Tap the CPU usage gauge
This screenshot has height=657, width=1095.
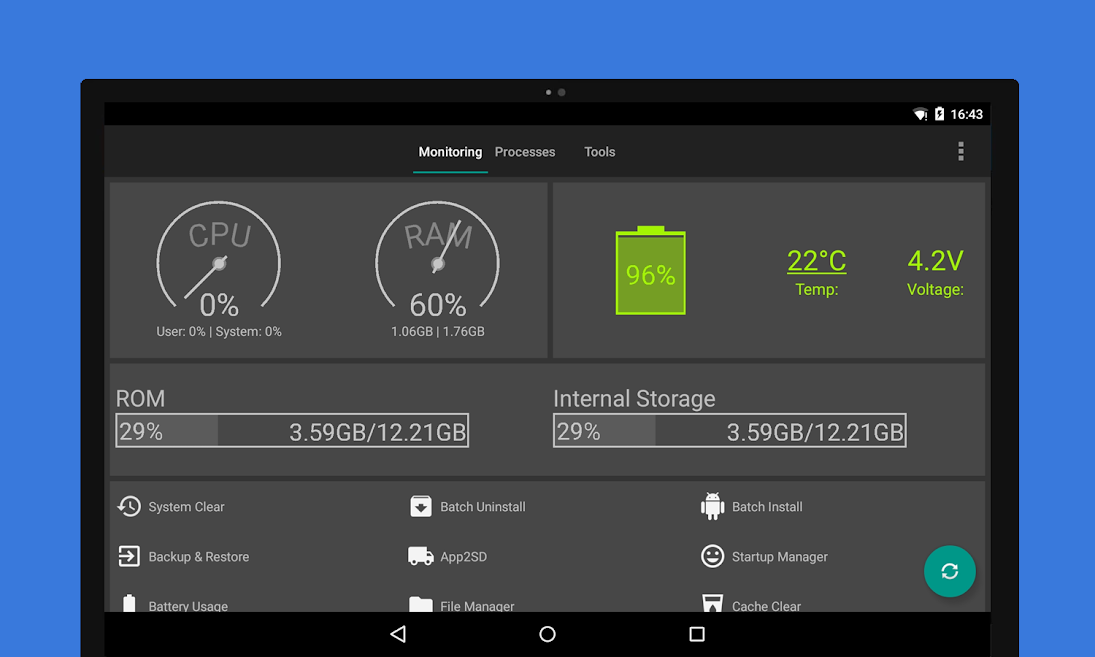coord(219,260)
